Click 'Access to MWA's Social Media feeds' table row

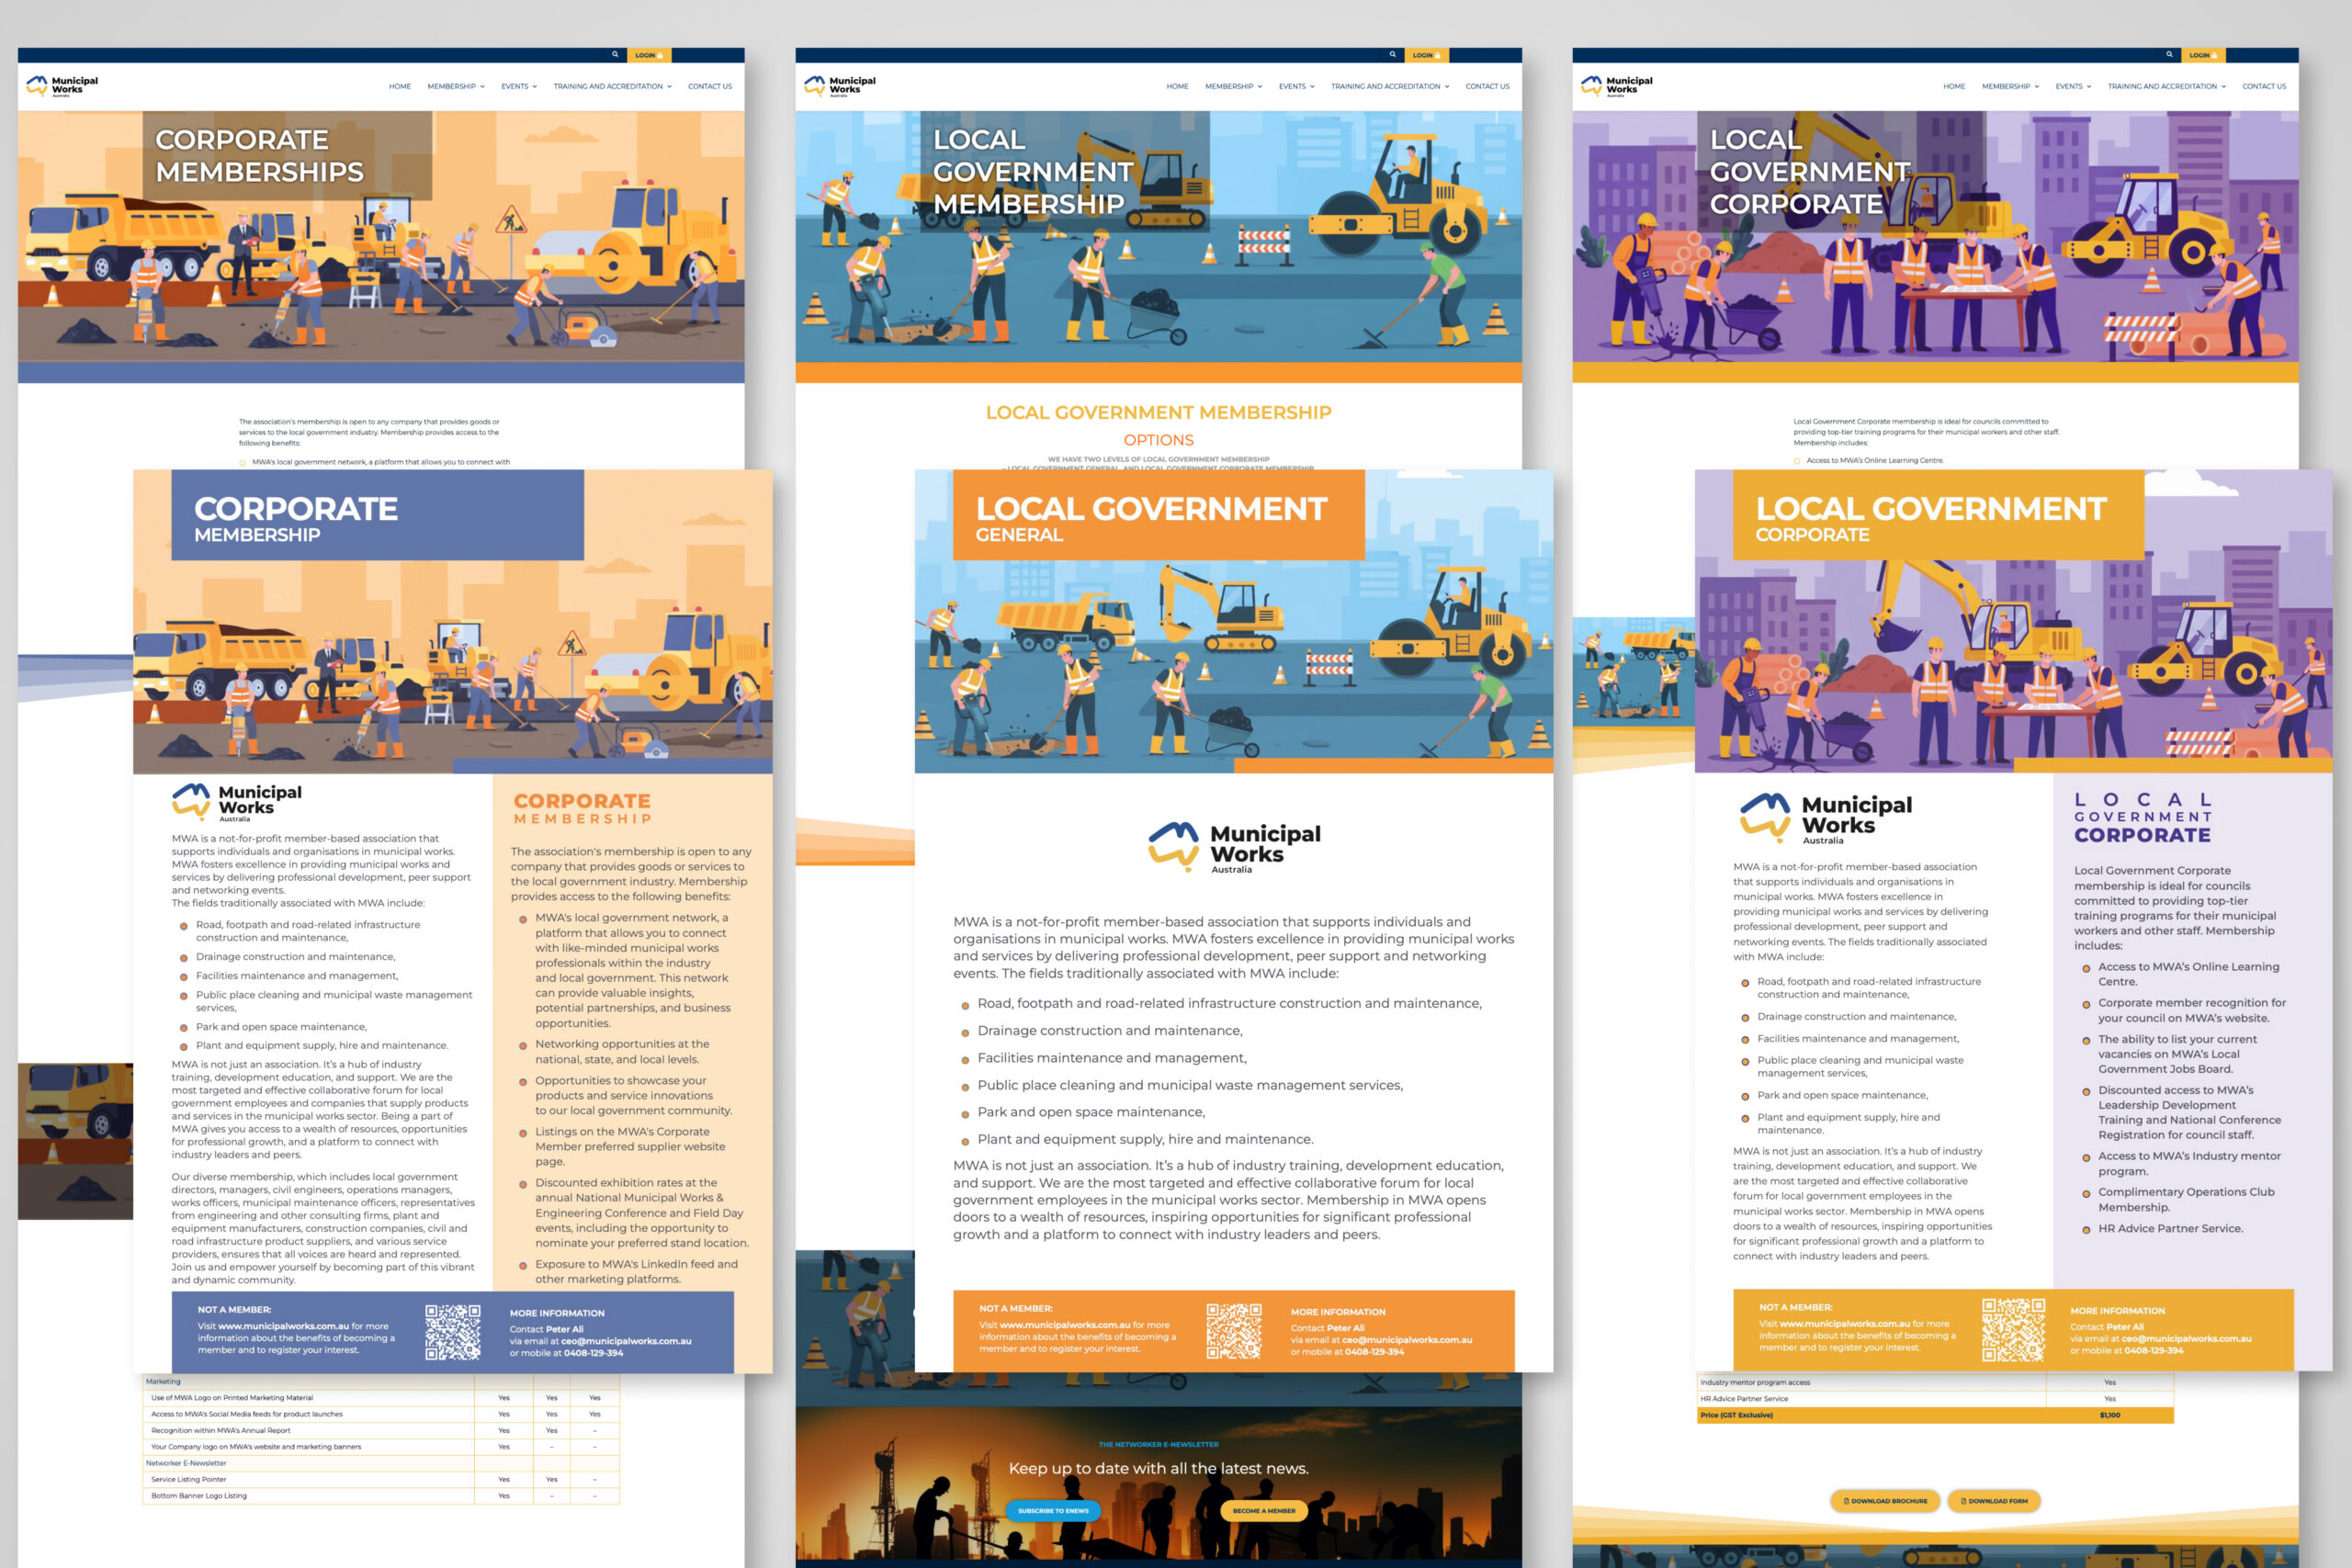[381, 1414]
